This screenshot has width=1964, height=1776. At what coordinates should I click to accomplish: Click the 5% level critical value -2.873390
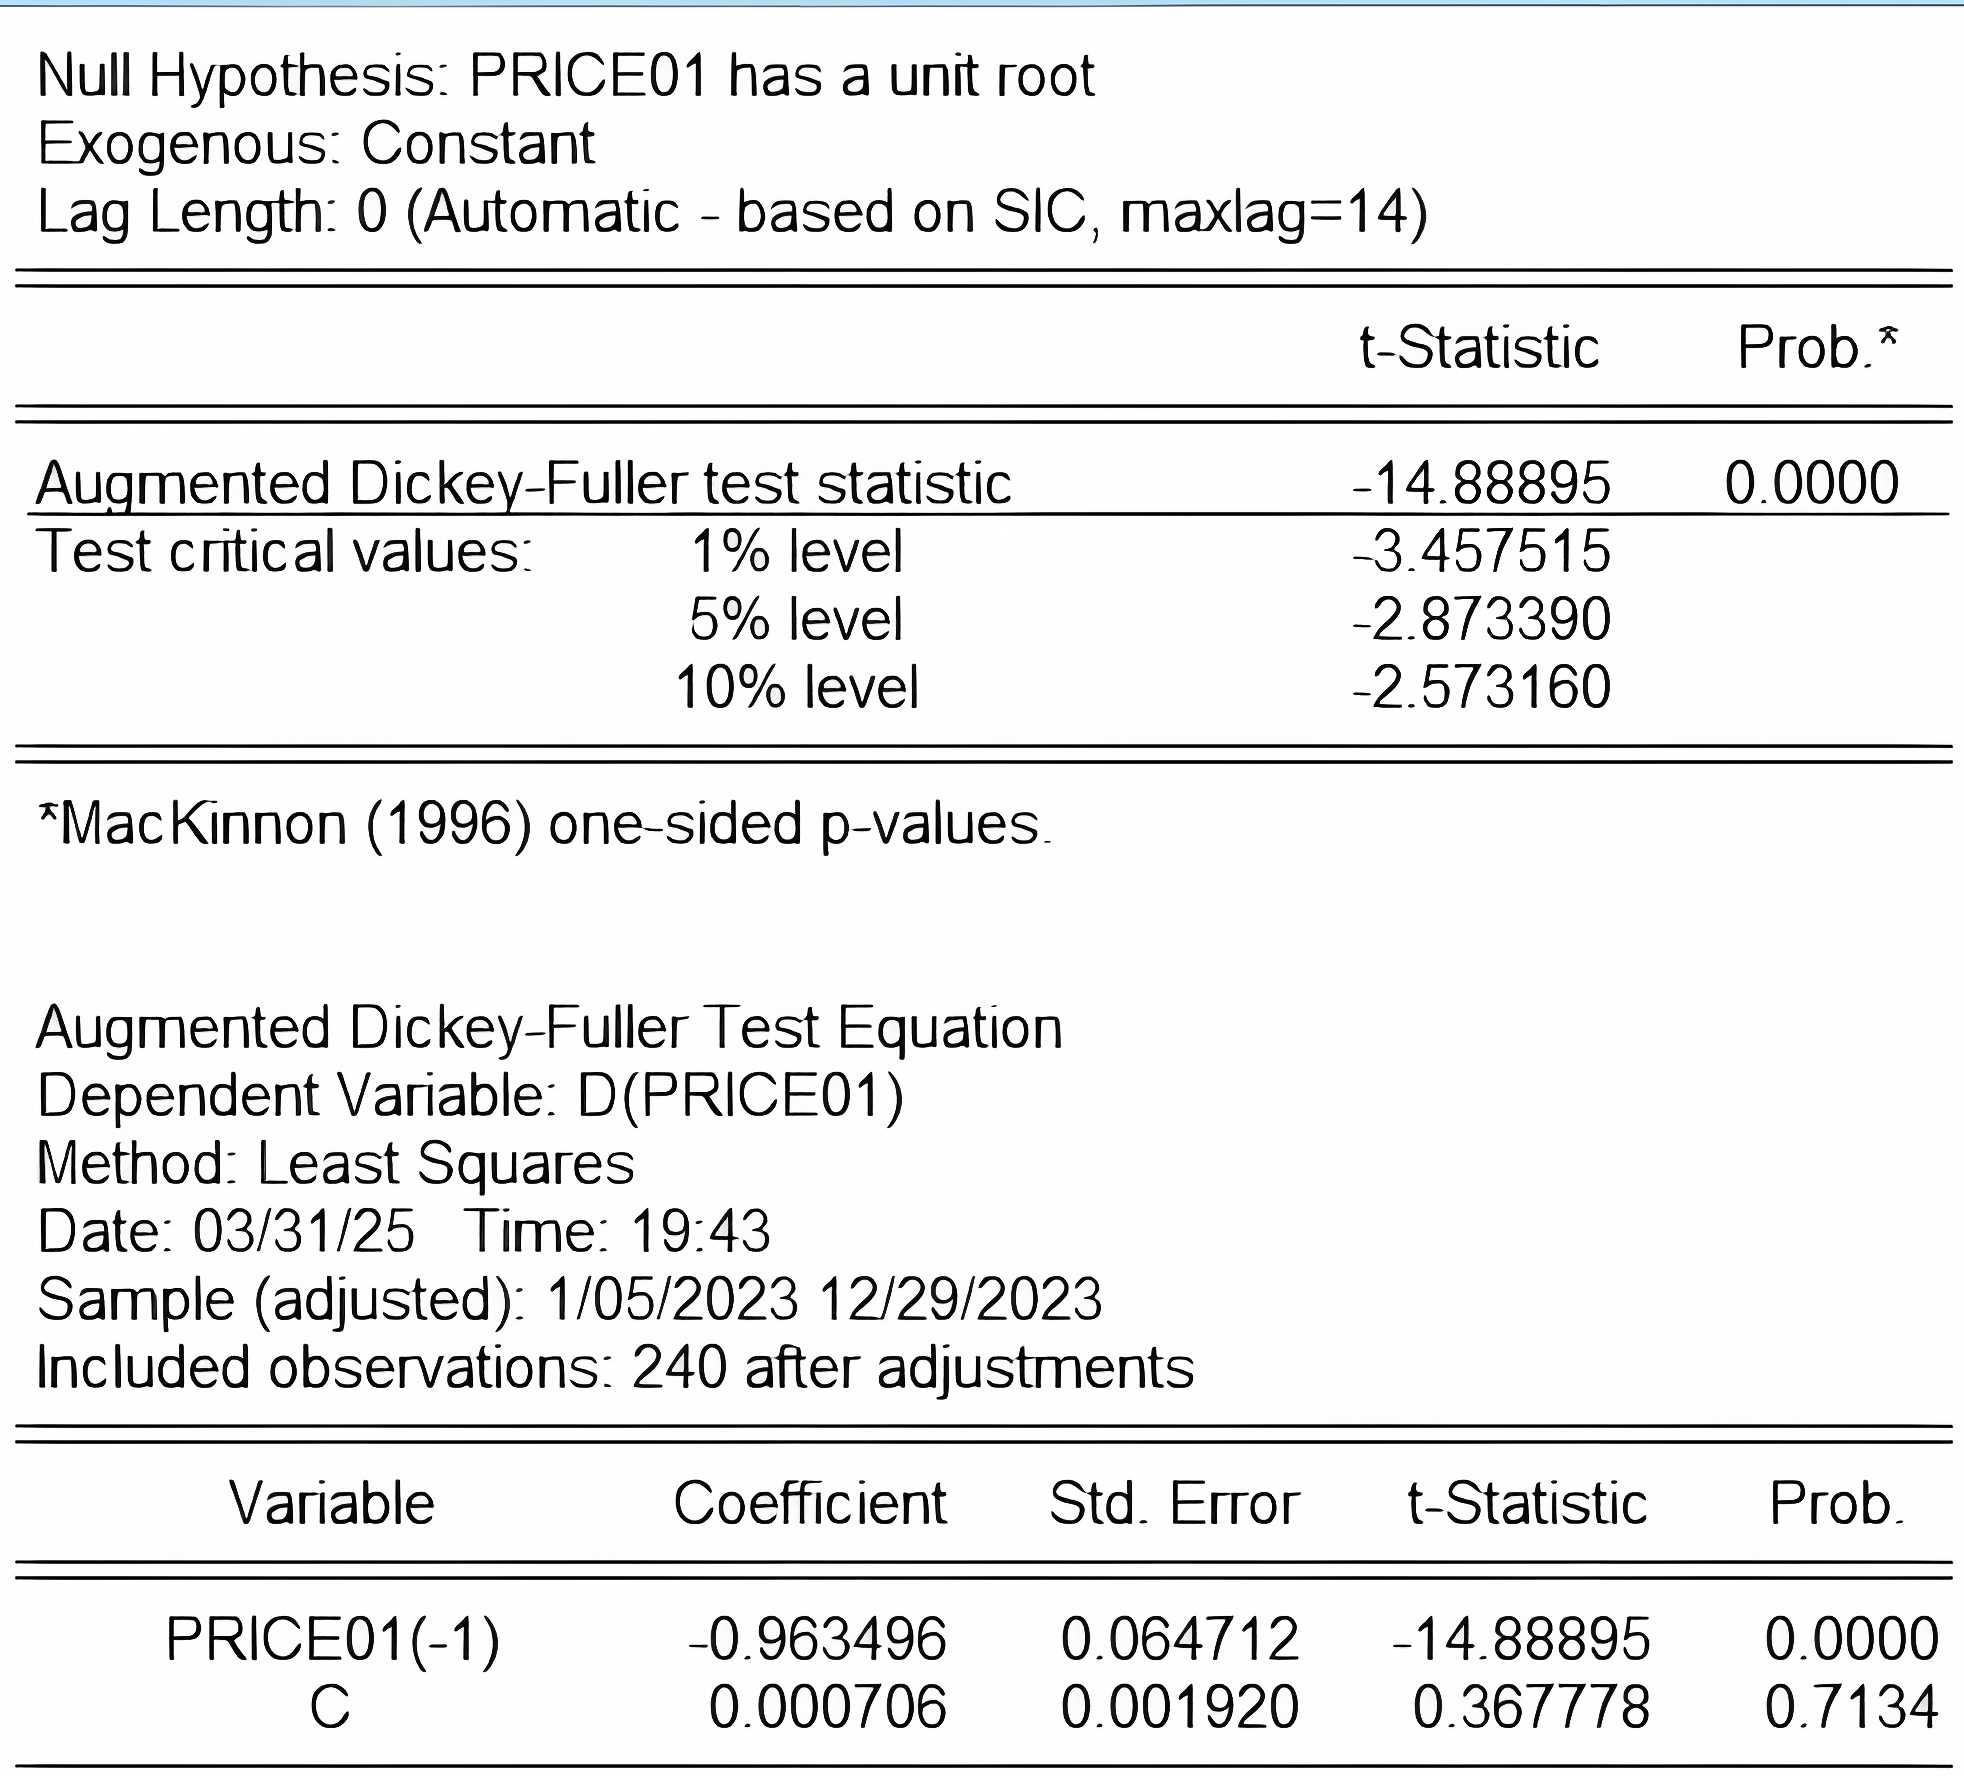pyautogui.click(x=1481, y=620)
